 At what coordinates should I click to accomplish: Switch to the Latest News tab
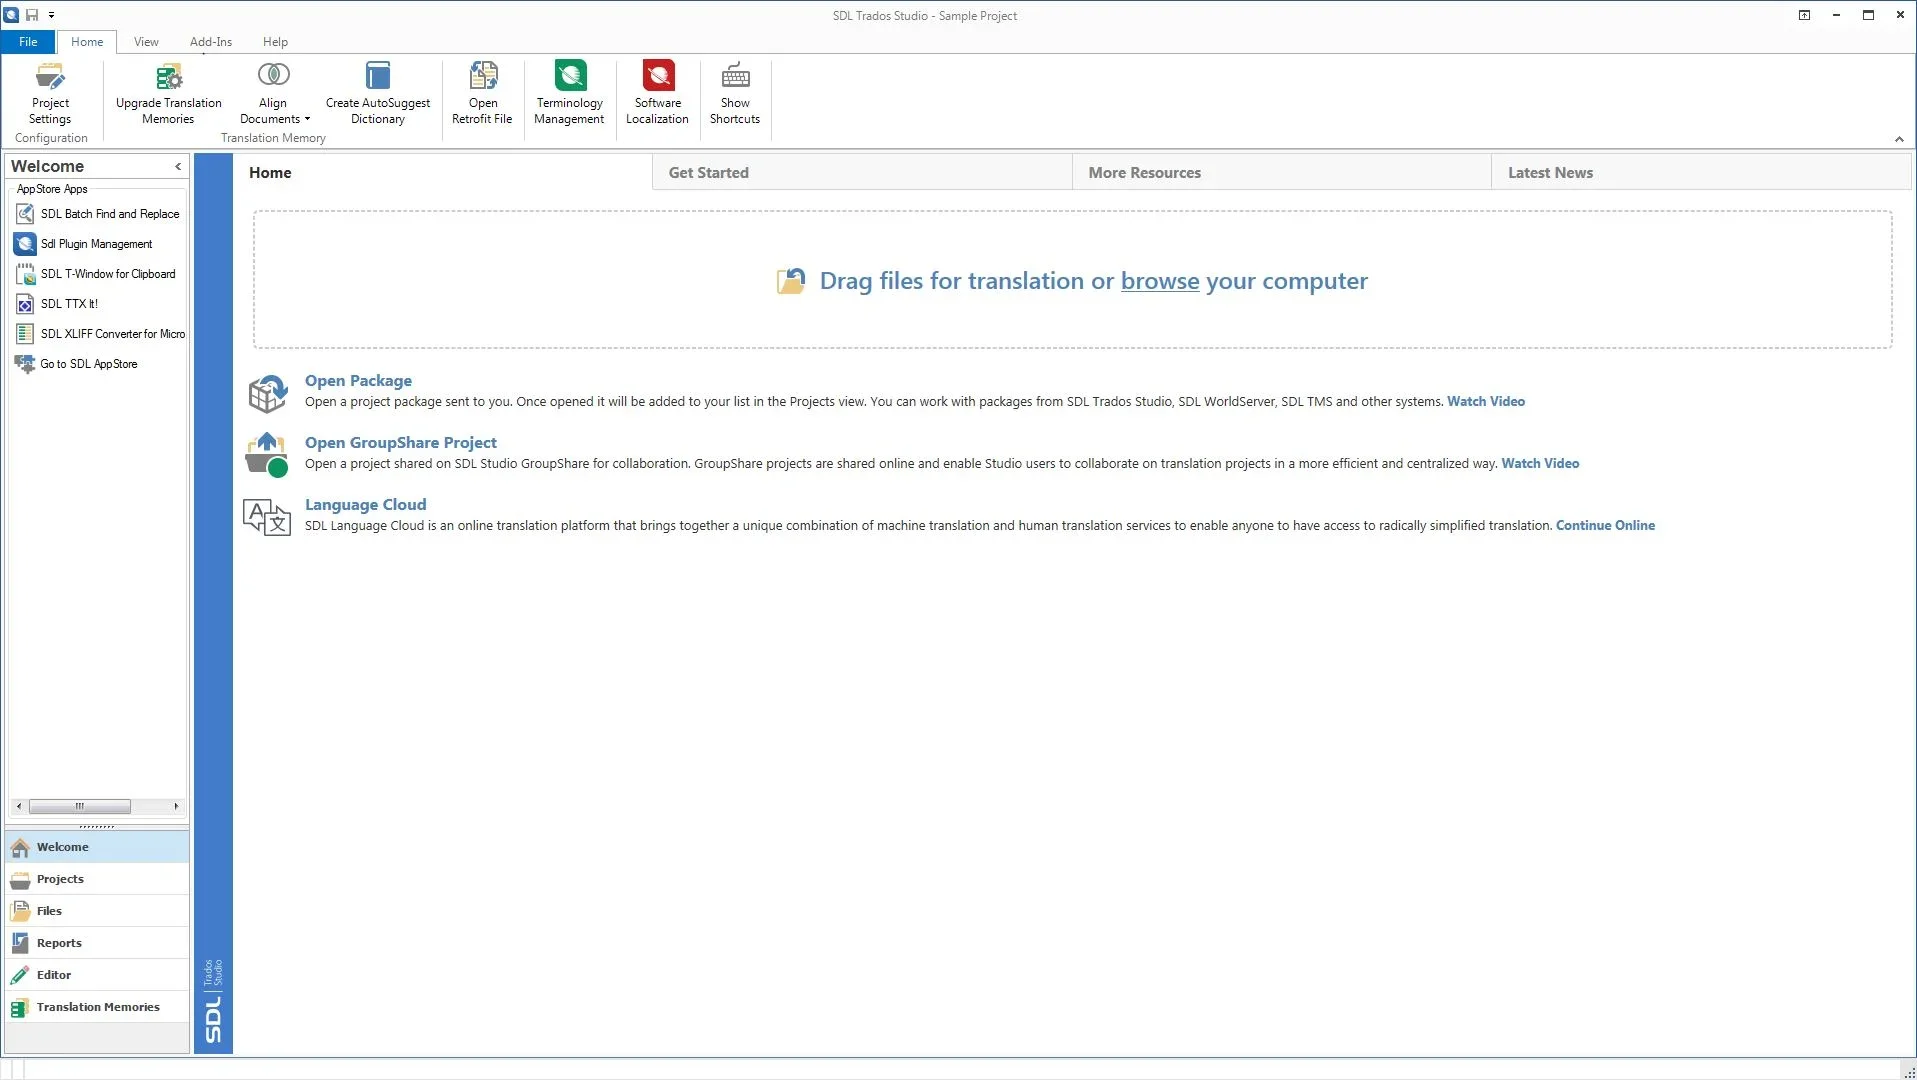pyautogui.click(x=1549, y=173)
